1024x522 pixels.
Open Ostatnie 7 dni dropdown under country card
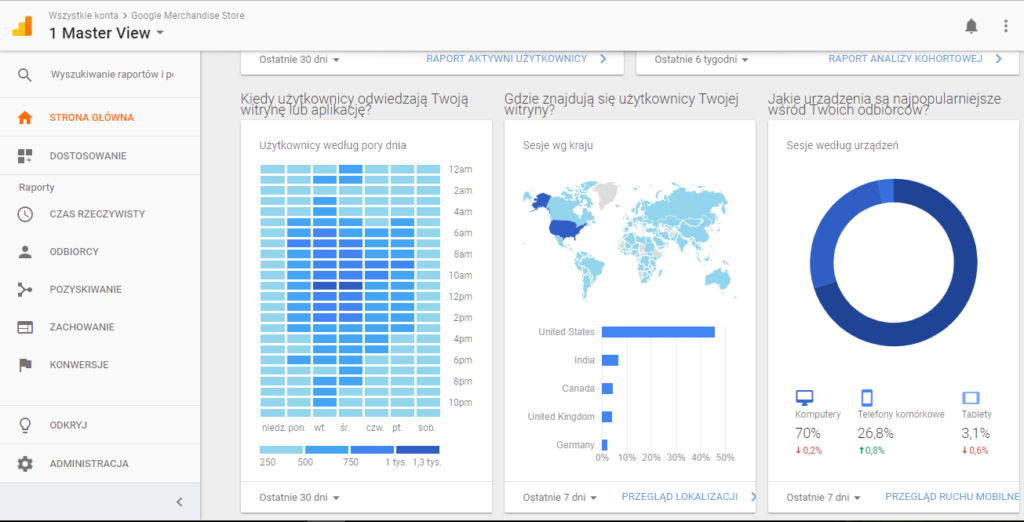click(560, 497)
